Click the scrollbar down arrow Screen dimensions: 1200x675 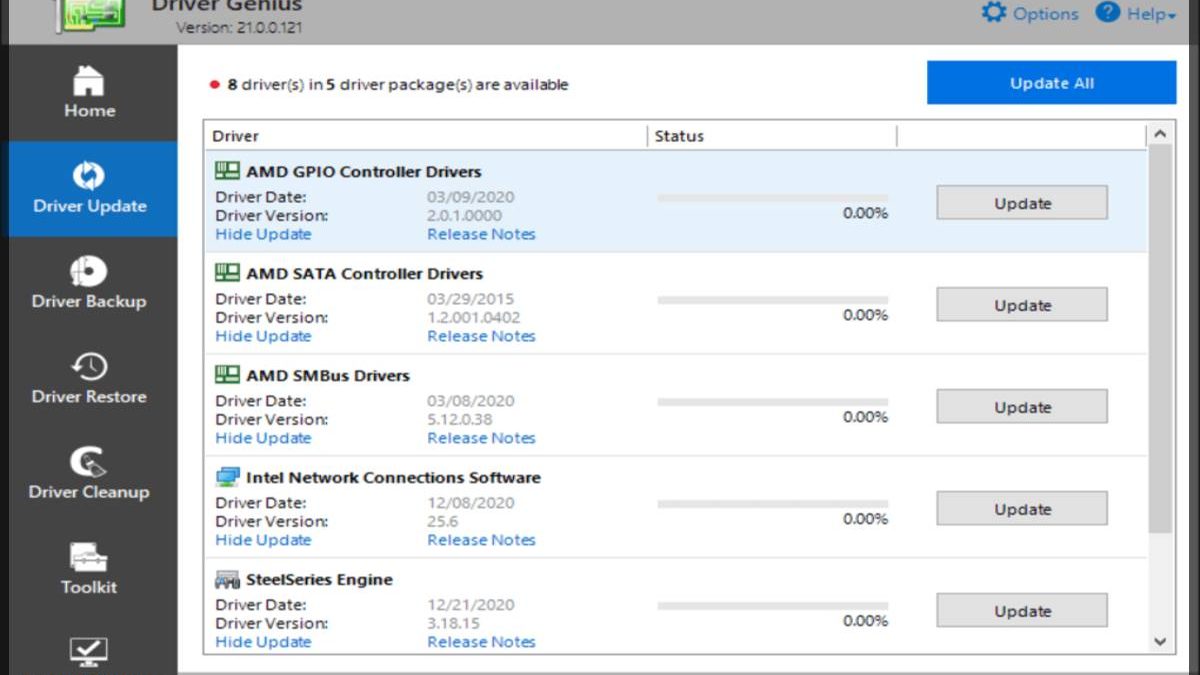coord(1160,642)
